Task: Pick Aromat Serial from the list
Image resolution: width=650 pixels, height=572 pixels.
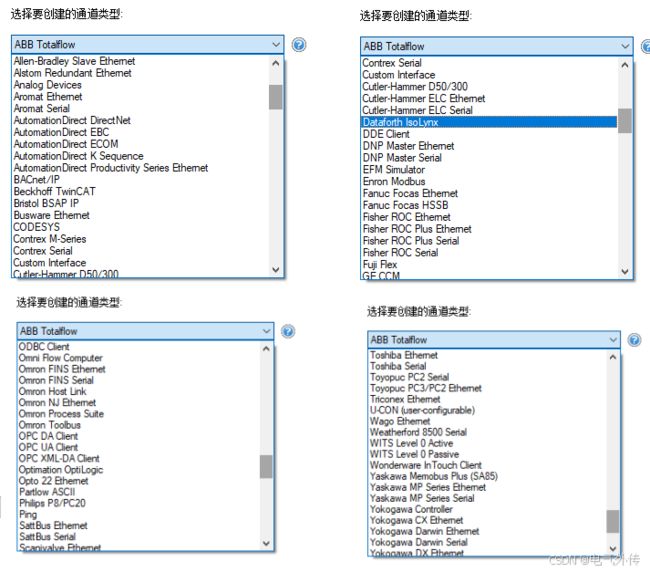Action: (42, 109)
